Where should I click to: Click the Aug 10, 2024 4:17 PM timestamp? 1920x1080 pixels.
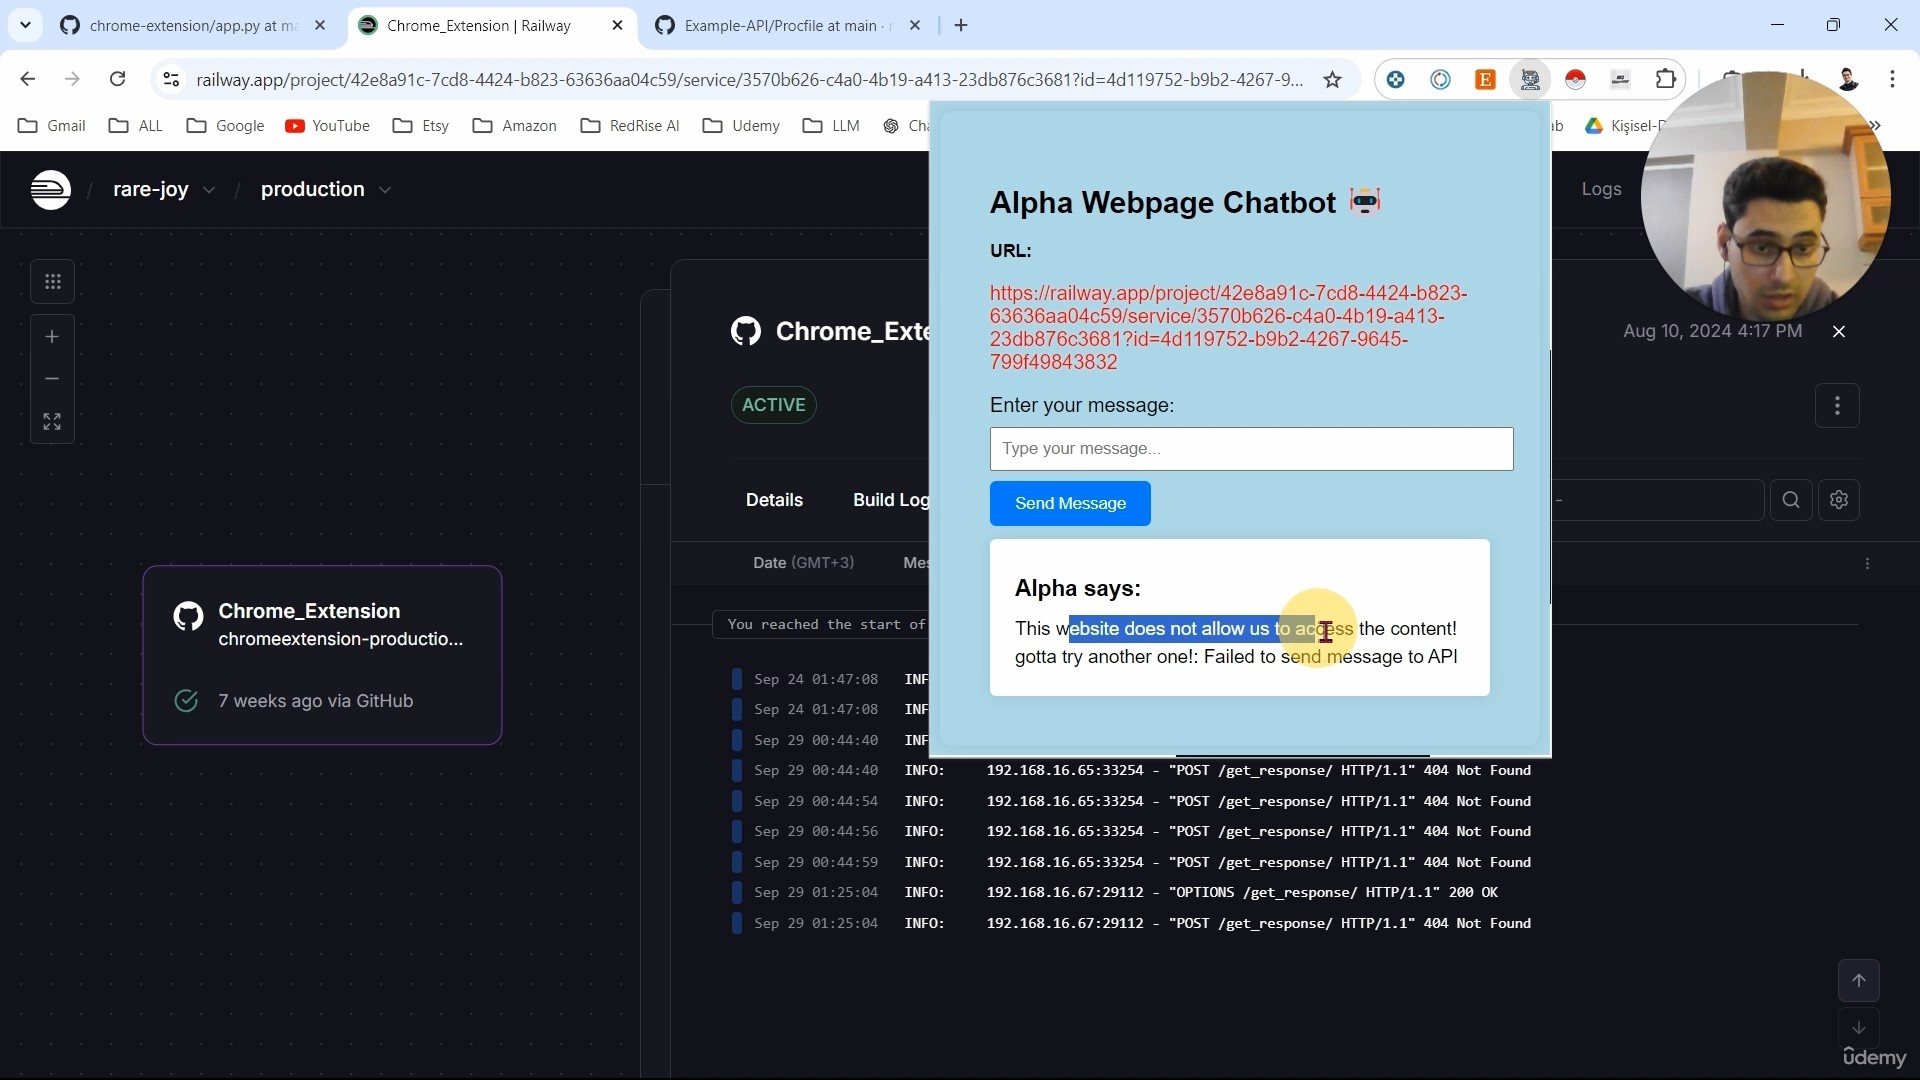point(1712,332)
